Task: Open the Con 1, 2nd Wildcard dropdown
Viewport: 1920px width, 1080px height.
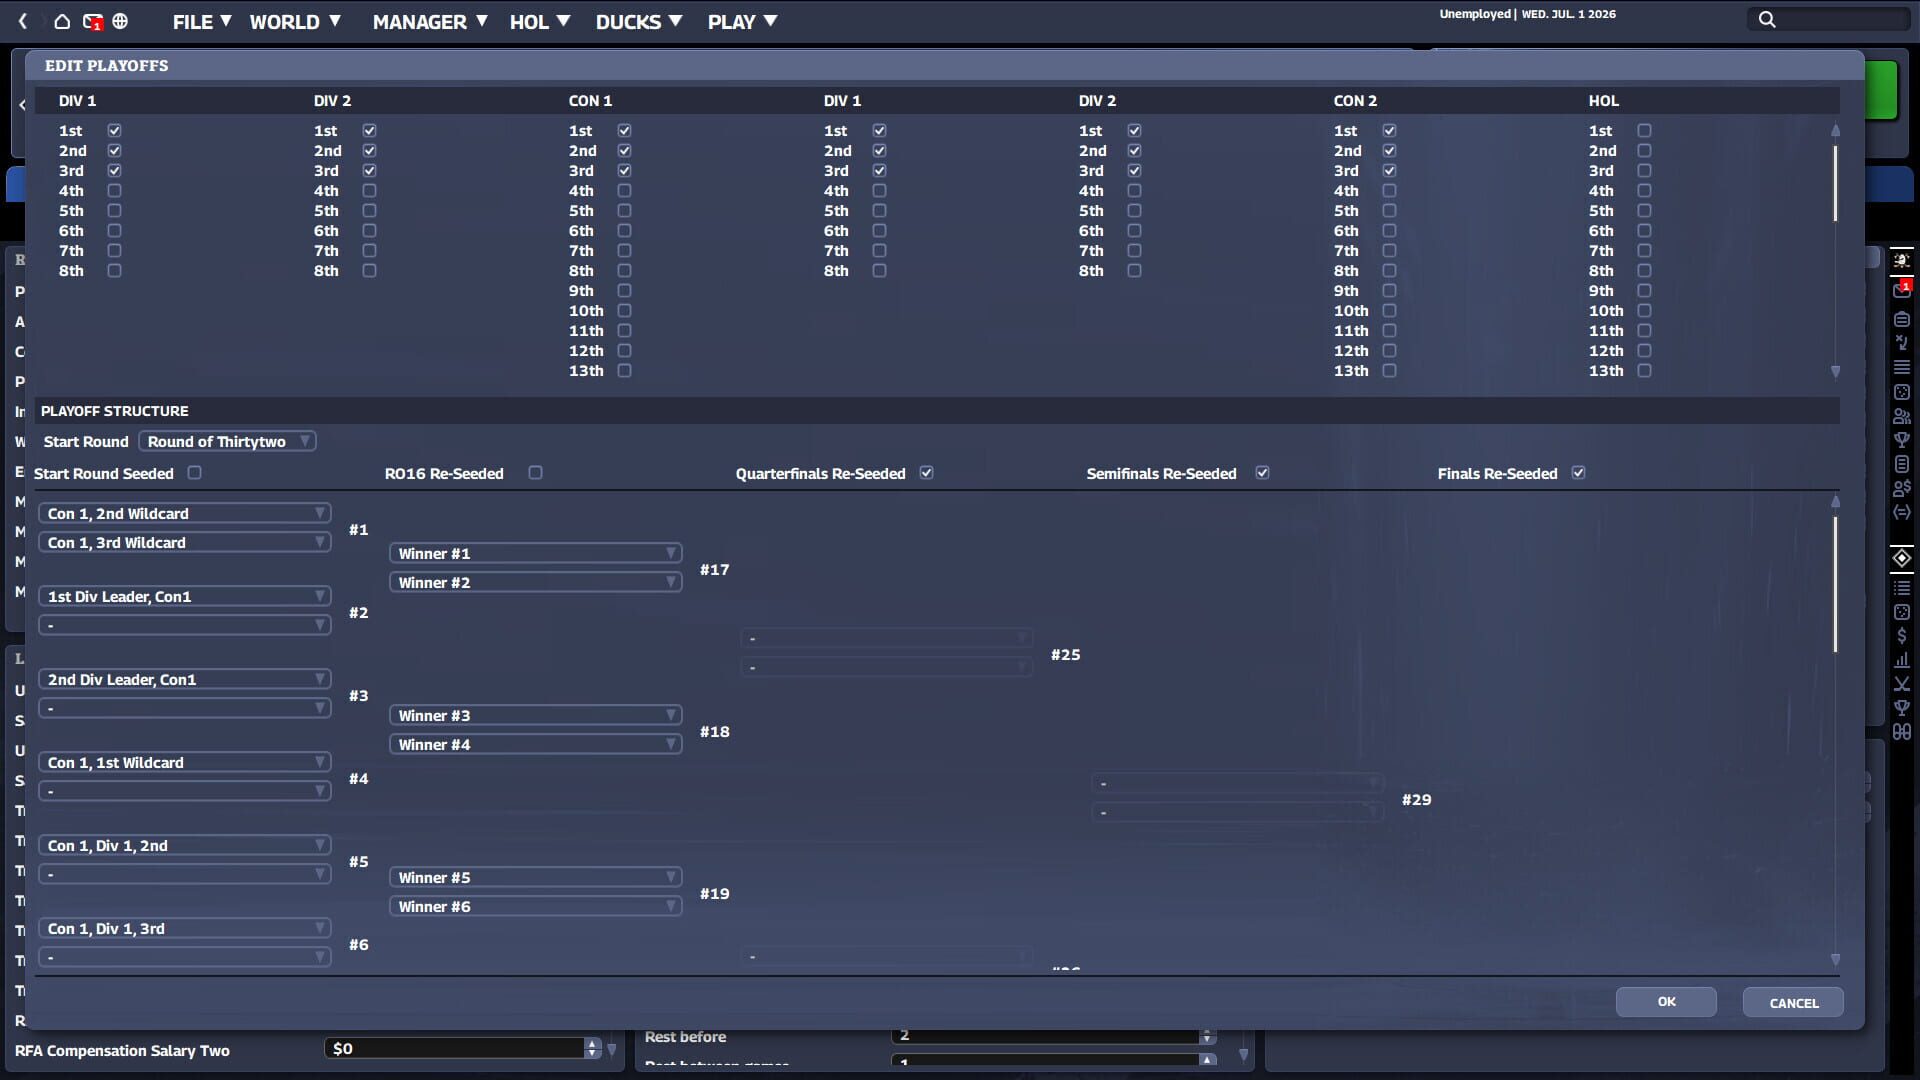Action: (x=184, y=513)
